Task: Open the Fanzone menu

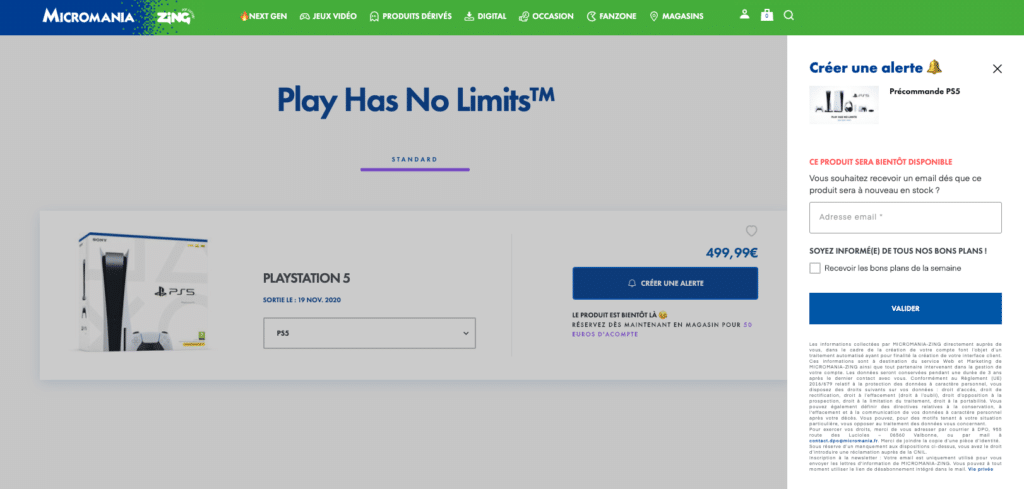Action: 611,17
